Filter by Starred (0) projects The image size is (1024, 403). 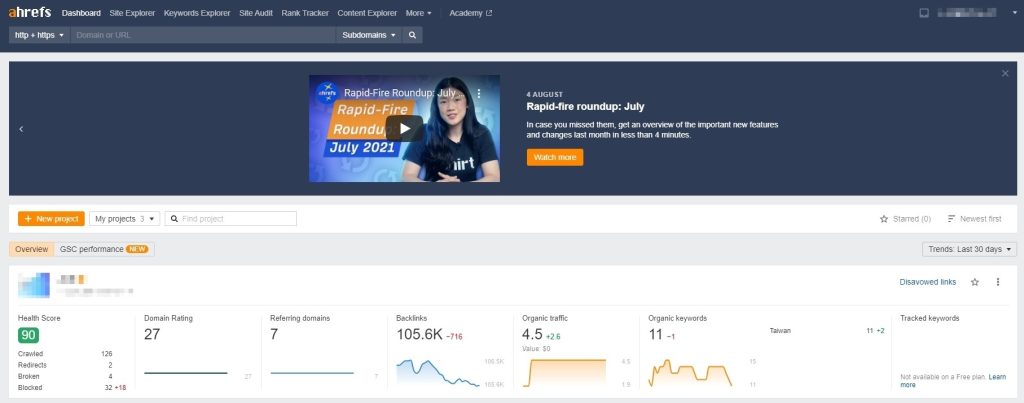click(x=905, y=219)
